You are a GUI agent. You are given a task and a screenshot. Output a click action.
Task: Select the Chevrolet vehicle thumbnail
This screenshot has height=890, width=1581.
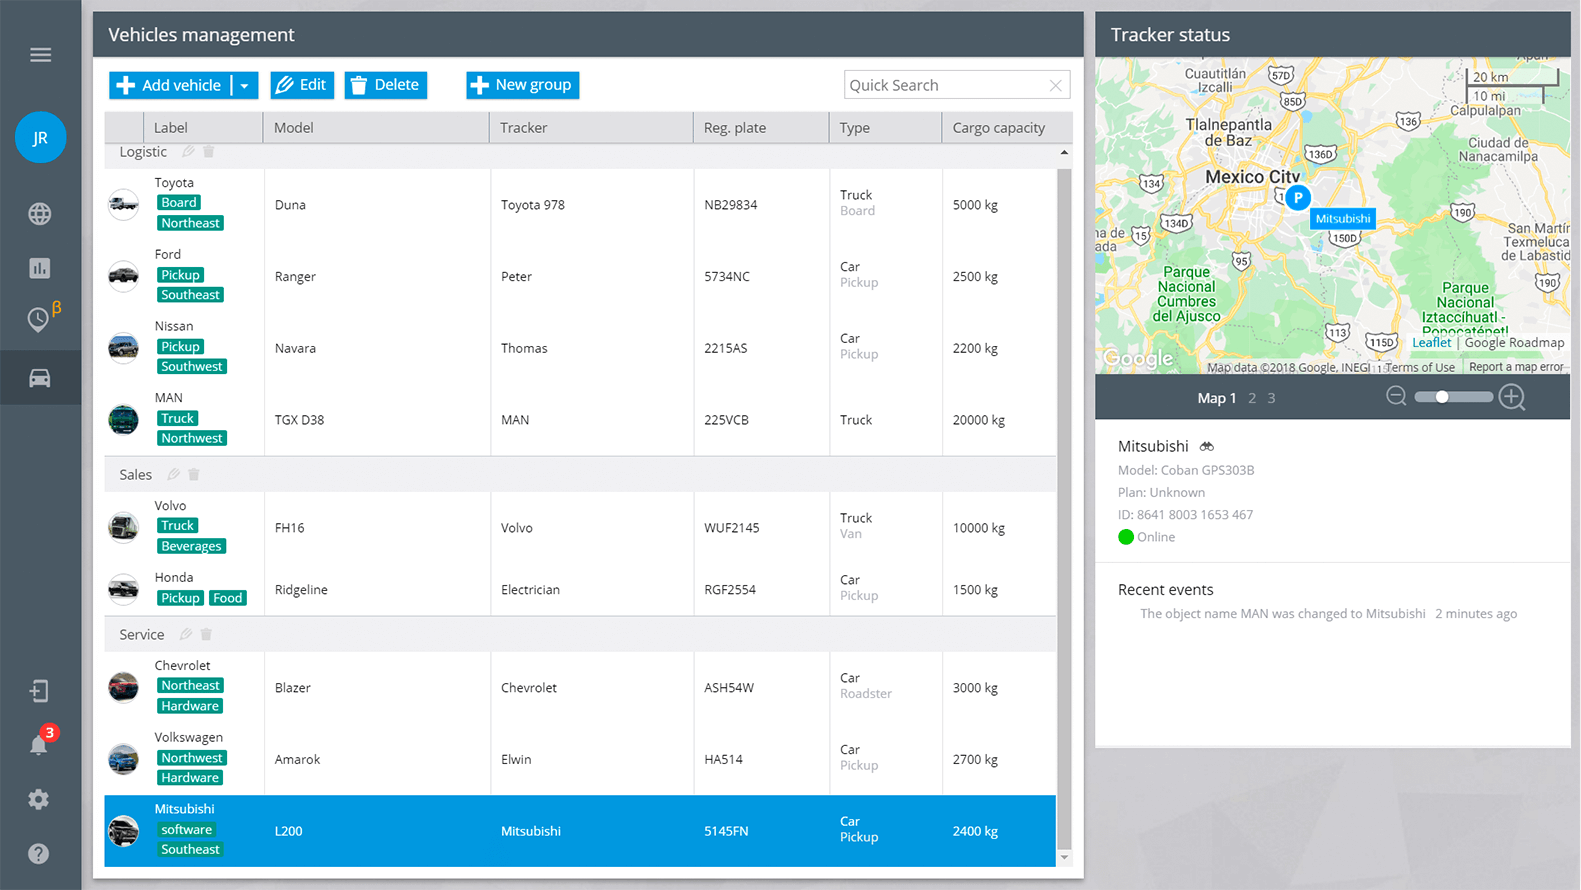pyautogui.click(x=124, y=687)
